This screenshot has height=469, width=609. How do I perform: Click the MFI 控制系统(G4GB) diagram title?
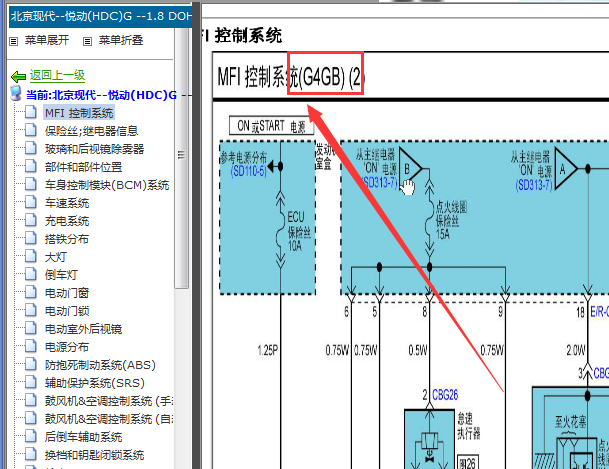[291, 76]
